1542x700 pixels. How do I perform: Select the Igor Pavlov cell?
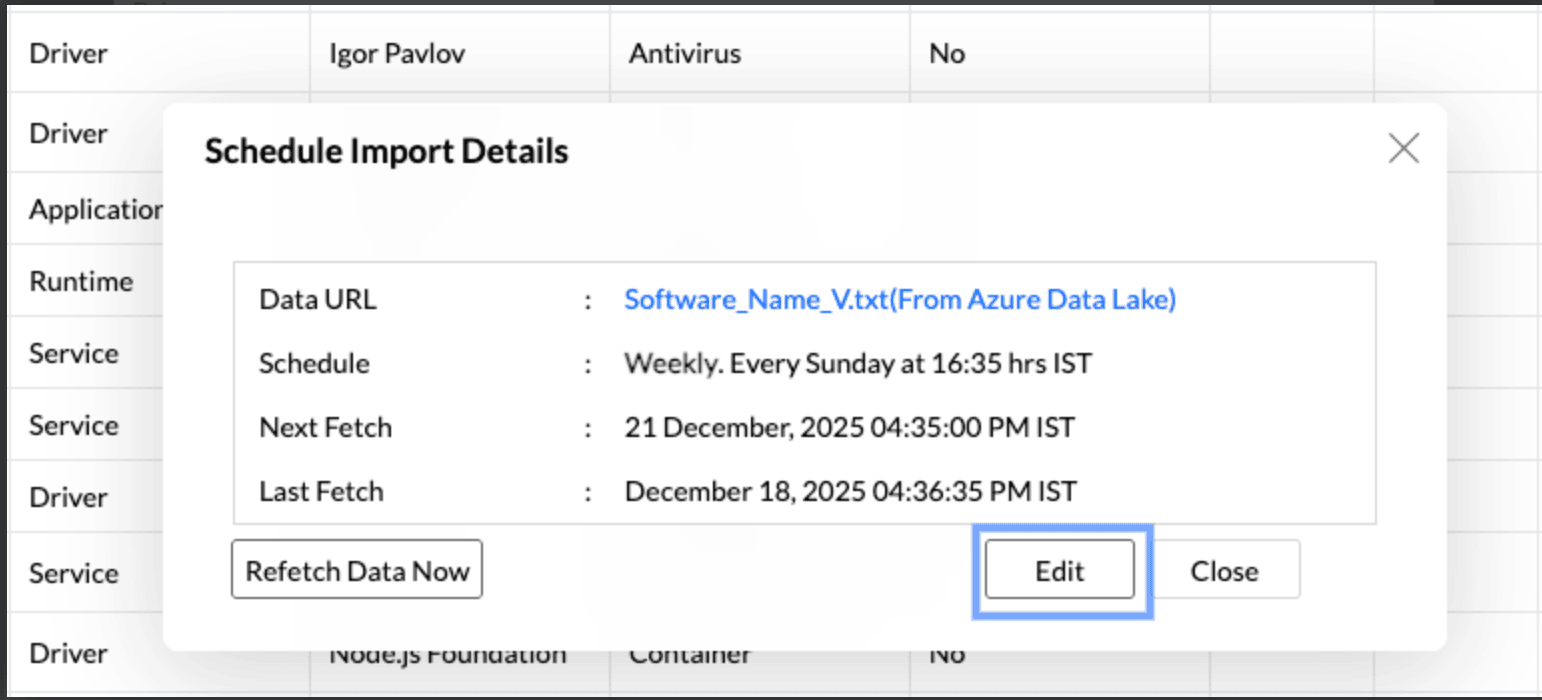pyautogui.click(x=397, y=53)
